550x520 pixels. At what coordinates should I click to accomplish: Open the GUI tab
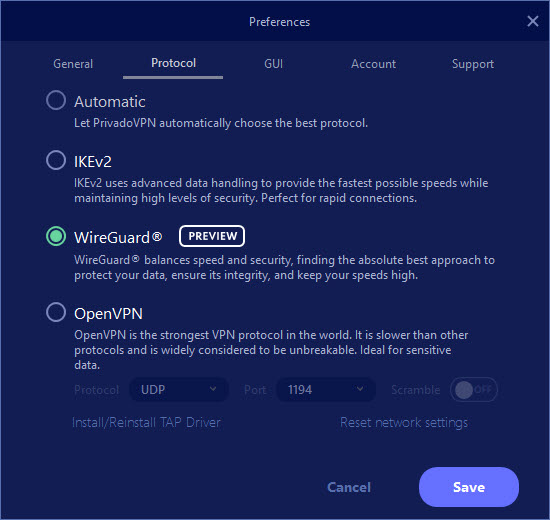[274, 64]
